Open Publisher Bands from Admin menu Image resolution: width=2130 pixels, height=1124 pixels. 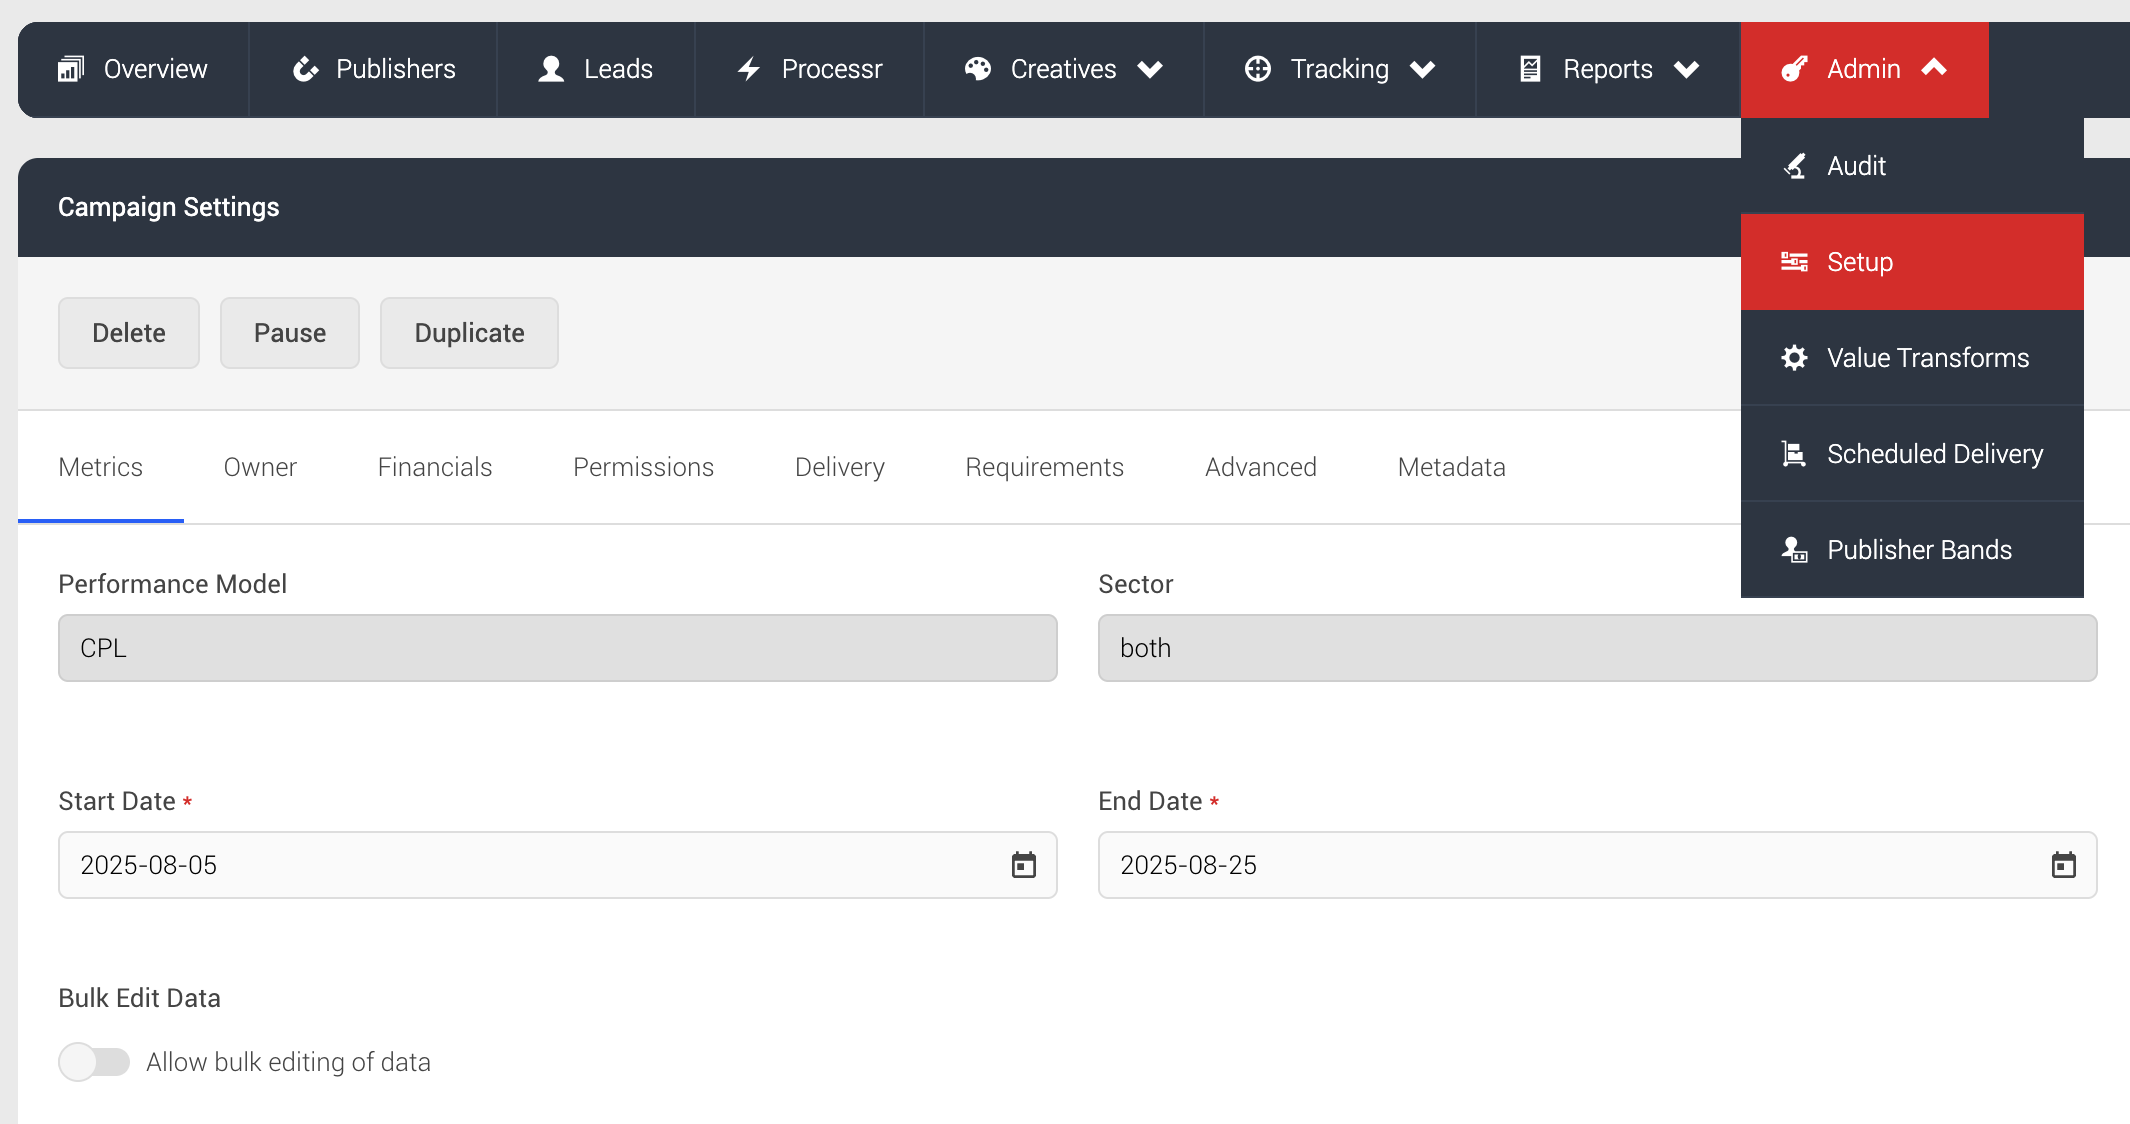pyautogui.click(x=1919, y=549)
